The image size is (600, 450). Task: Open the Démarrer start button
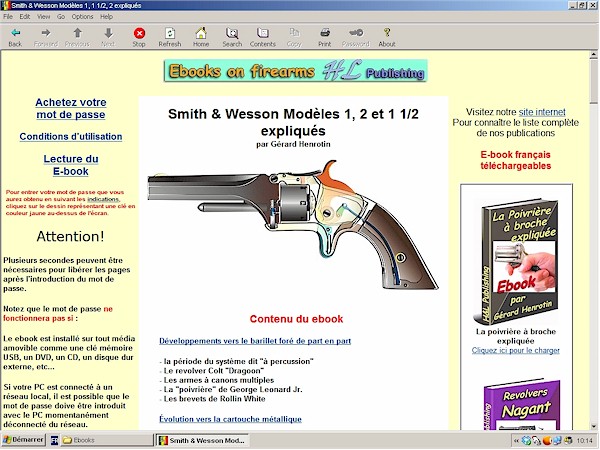(23, 440)
